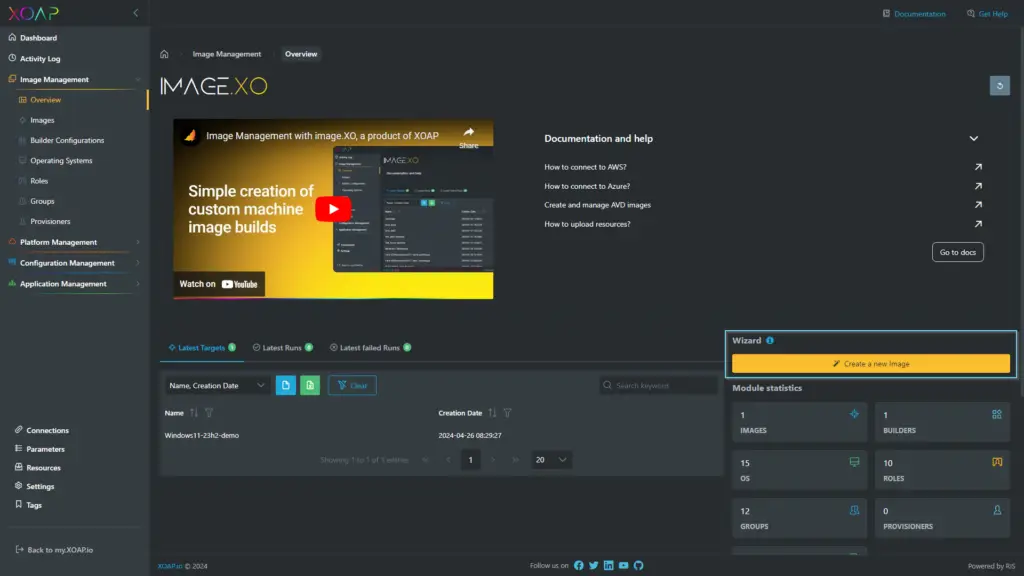Viewport: 1024px width, 576px height.
Task: Open Parameters
Action: tap(45, 449)
